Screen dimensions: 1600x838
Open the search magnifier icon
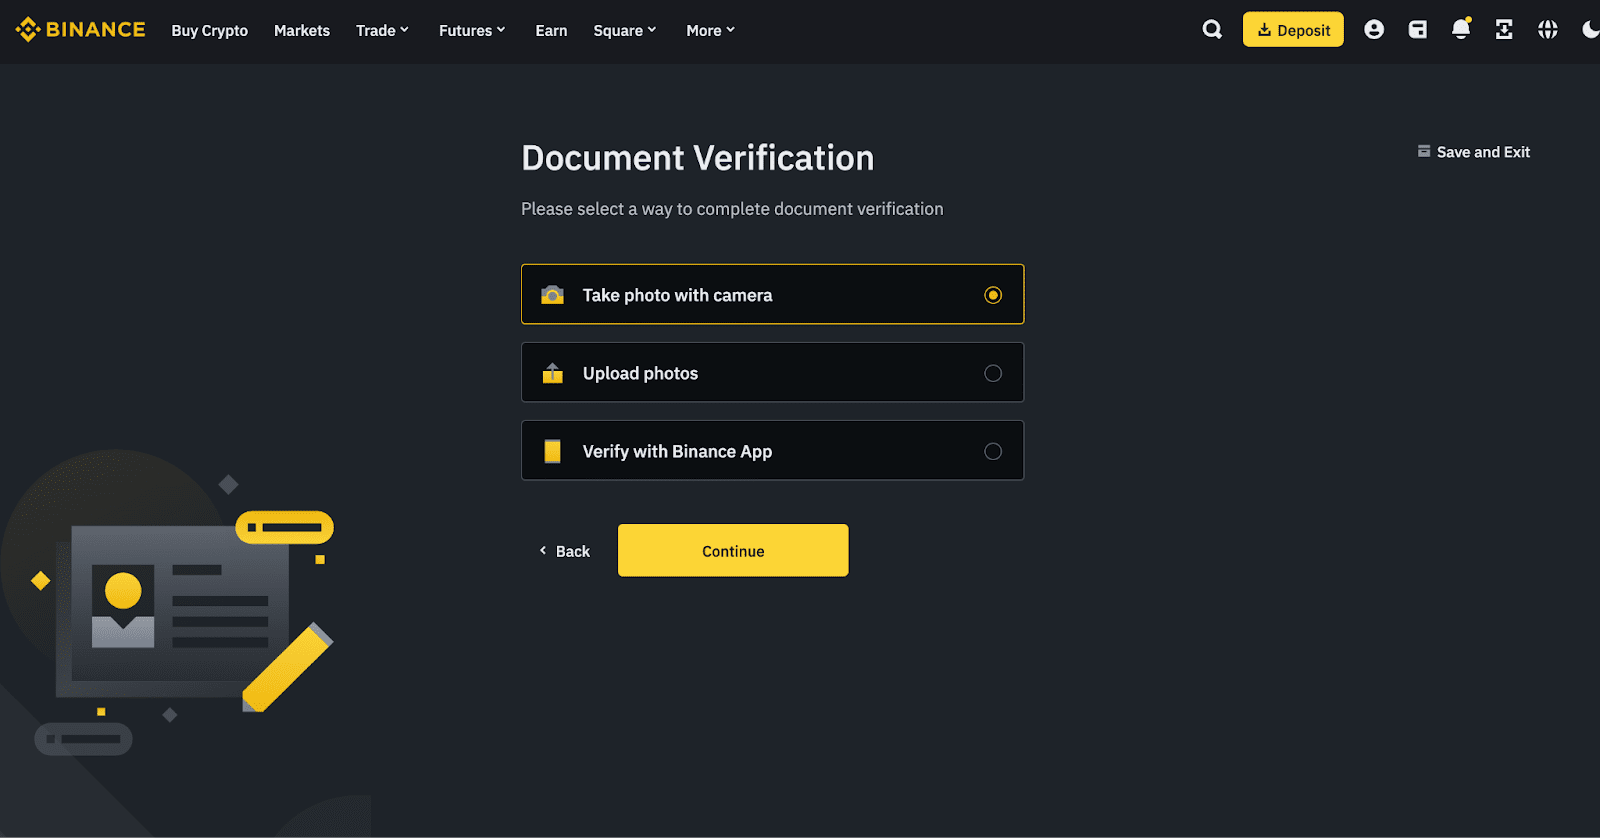coord(1212,30)
